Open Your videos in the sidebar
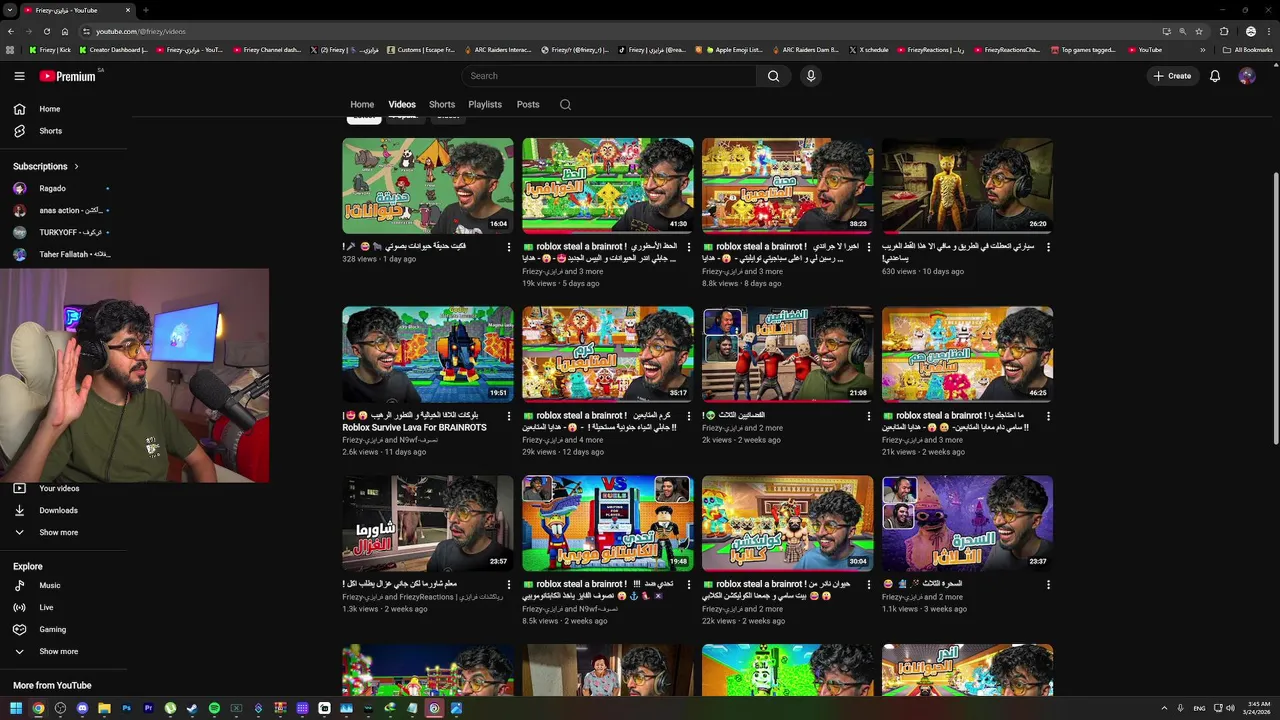This screenshot has height=720, width=1280. tap(59, 488)
